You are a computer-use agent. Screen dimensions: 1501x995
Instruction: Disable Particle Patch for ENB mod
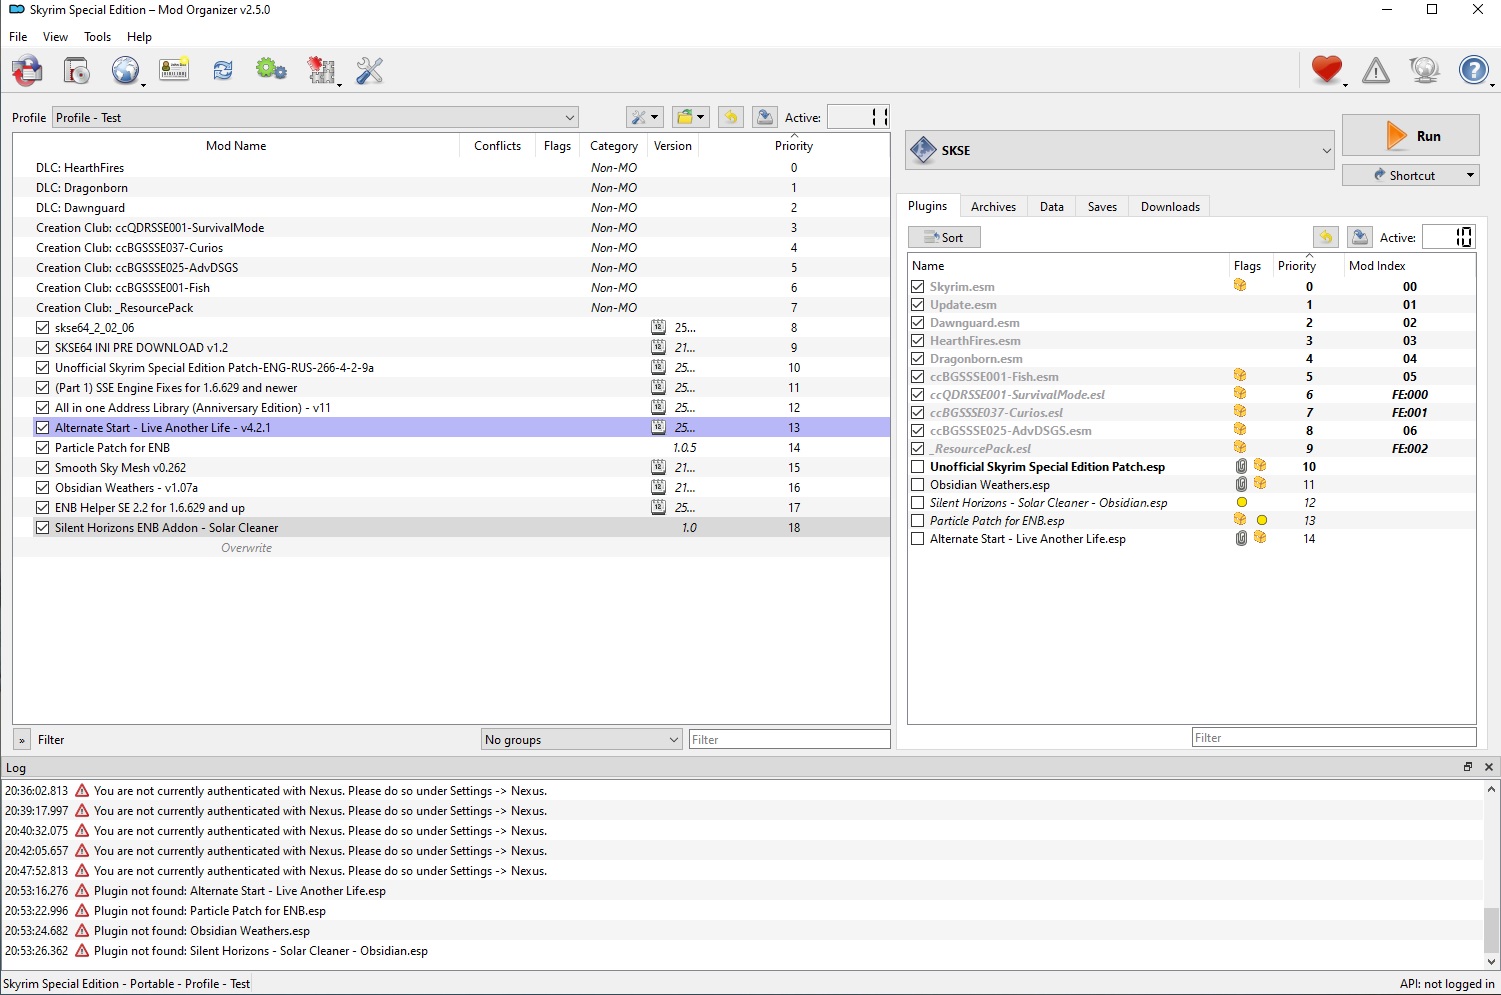[x=42, y=447]
